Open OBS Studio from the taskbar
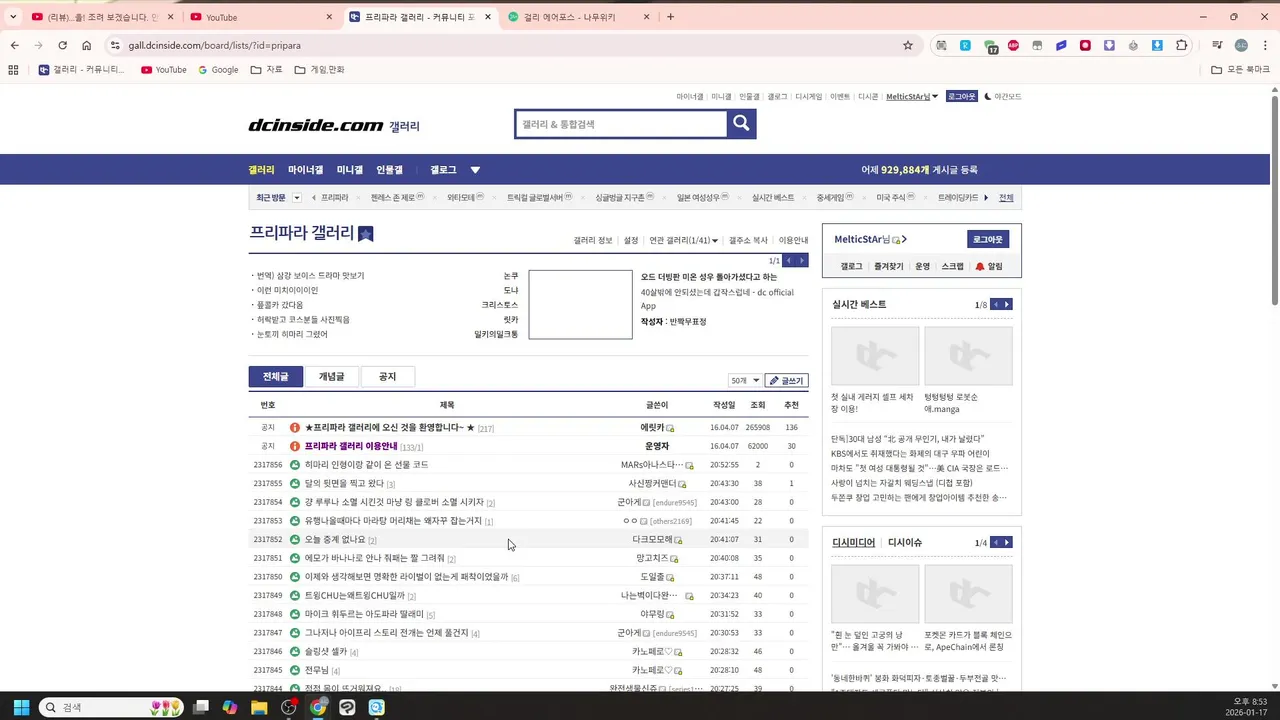1280x720 pixels. 289,707
